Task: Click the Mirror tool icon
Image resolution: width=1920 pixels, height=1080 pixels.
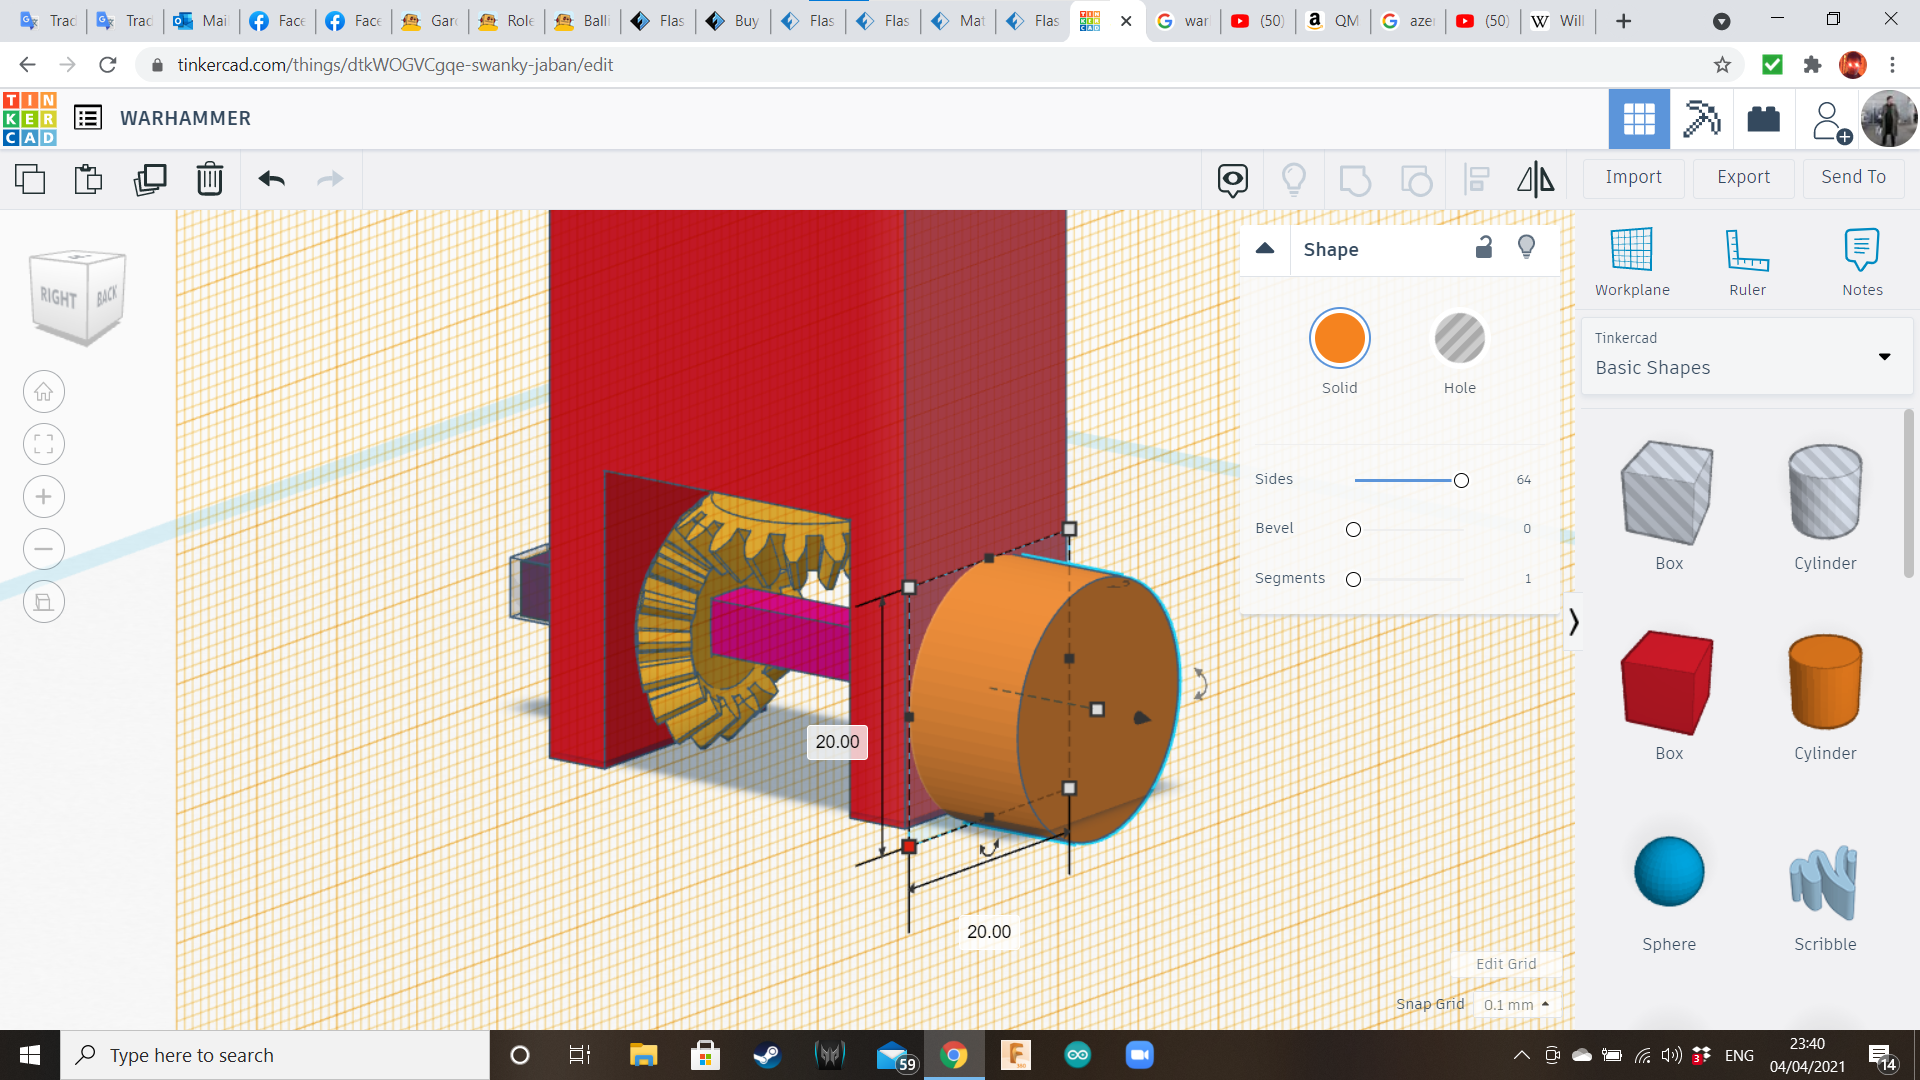Action: (1535, 179)
